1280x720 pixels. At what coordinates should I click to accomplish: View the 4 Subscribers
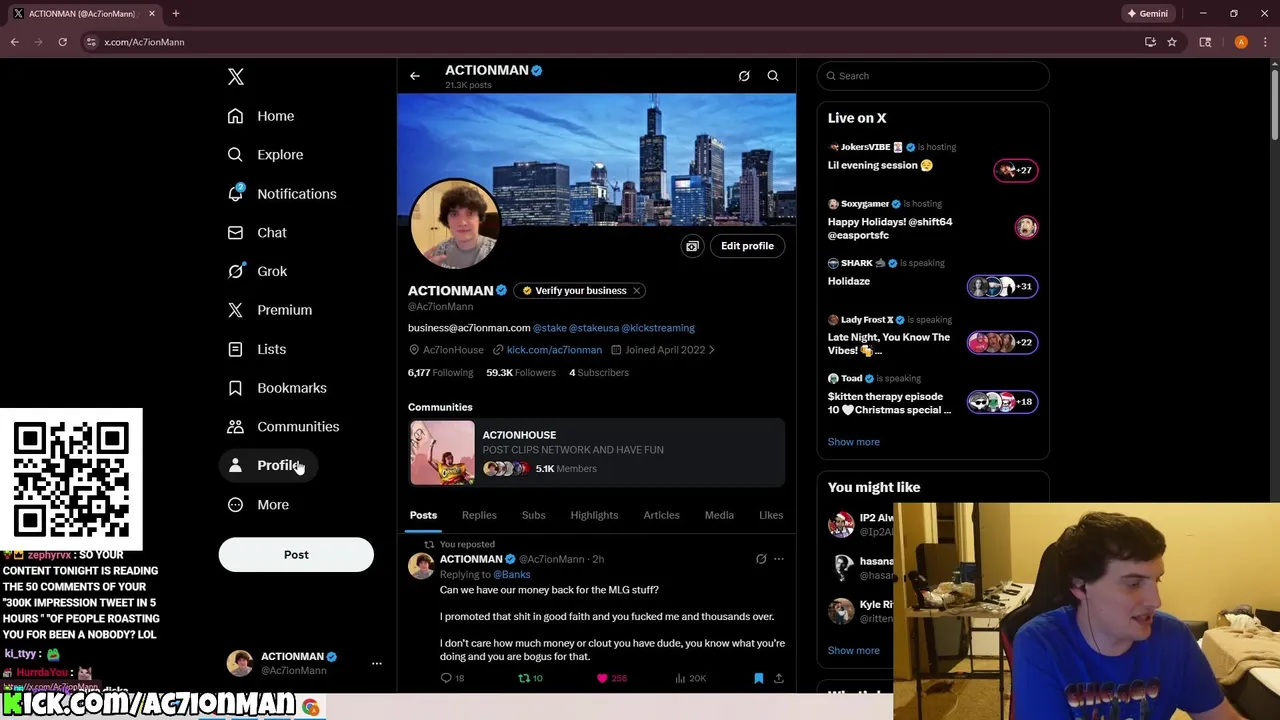pyautogui.click(x=599, y=373)
